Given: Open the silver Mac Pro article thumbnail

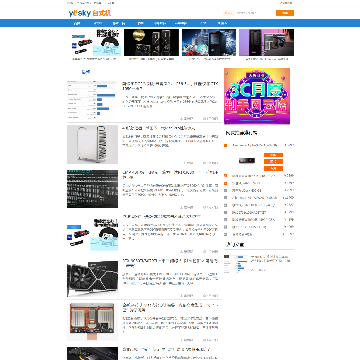Looking at the screenshot, I should (x=92, y=144).
